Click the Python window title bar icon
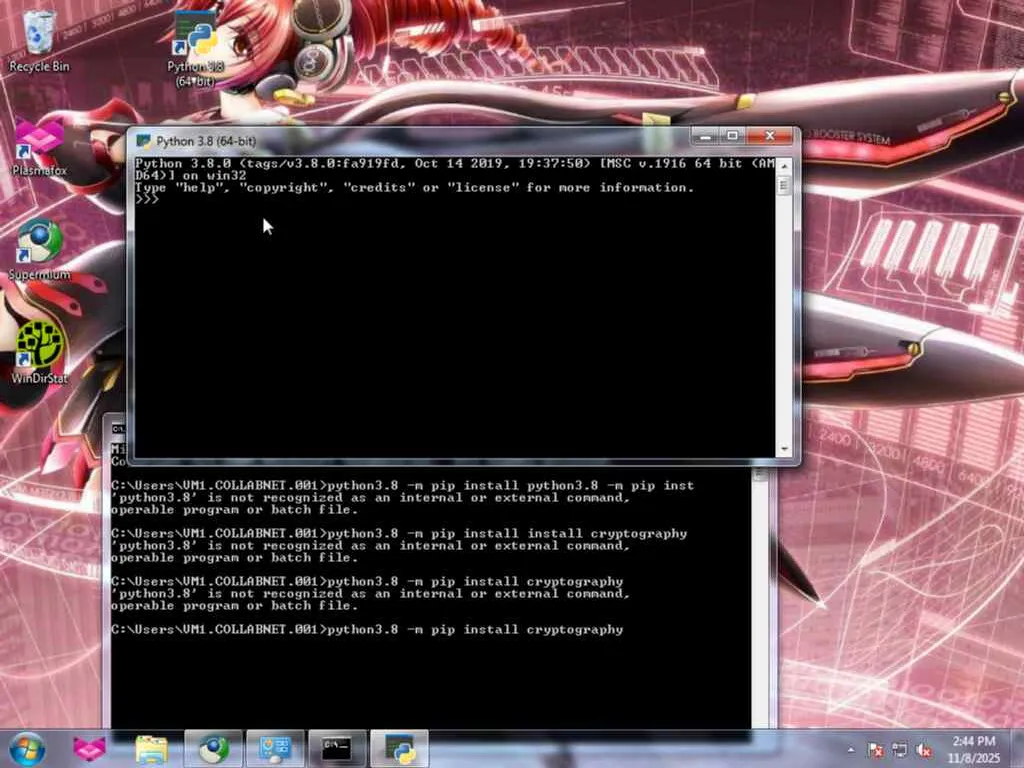 (x=143, y=141)
